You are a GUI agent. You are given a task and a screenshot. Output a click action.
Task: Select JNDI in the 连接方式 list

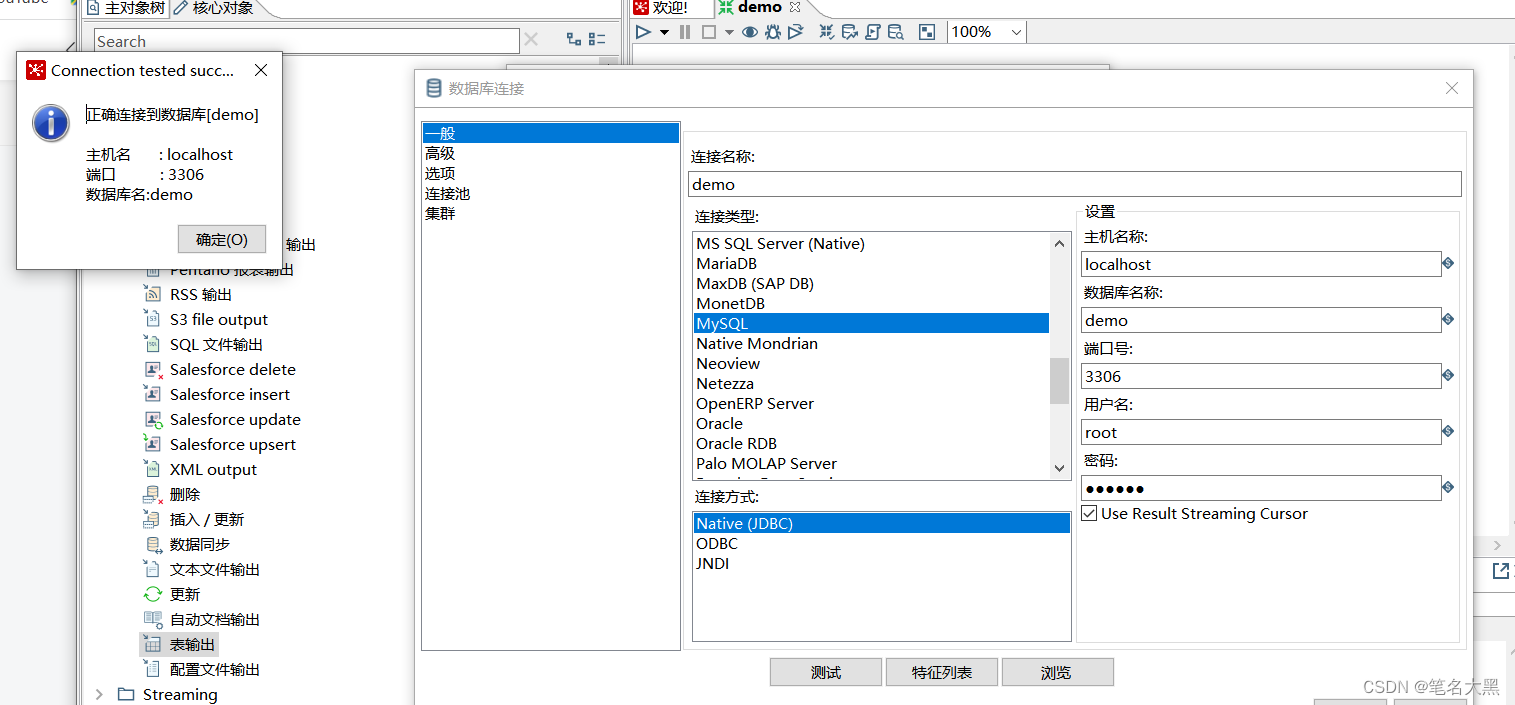(x=713, y=563)
